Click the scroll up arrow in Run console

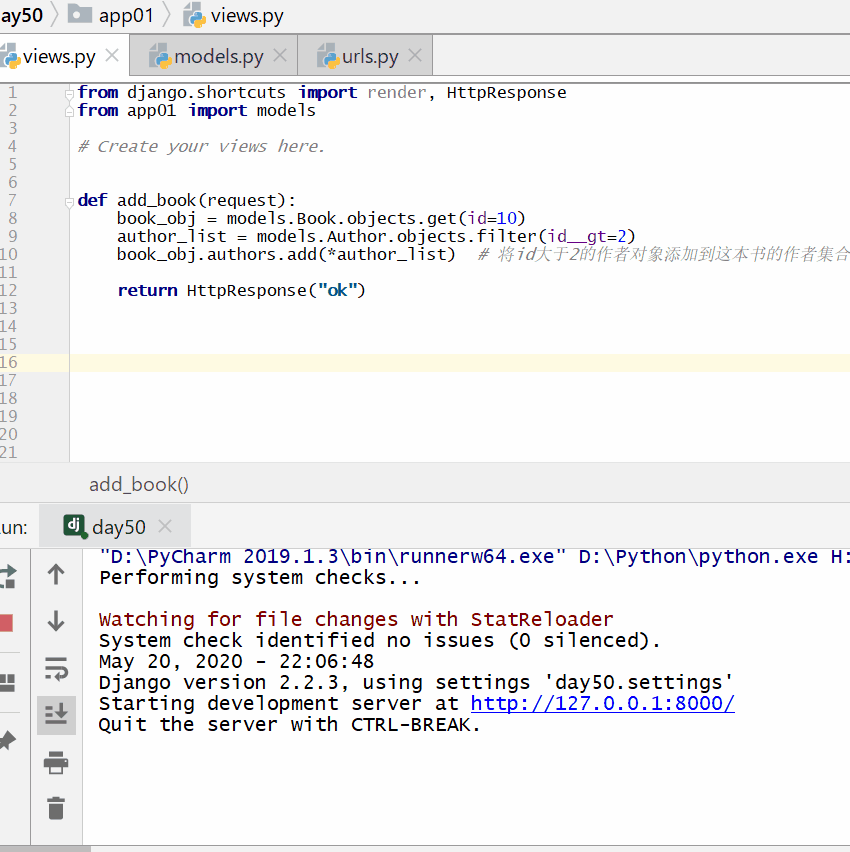(x=56, y=574)
